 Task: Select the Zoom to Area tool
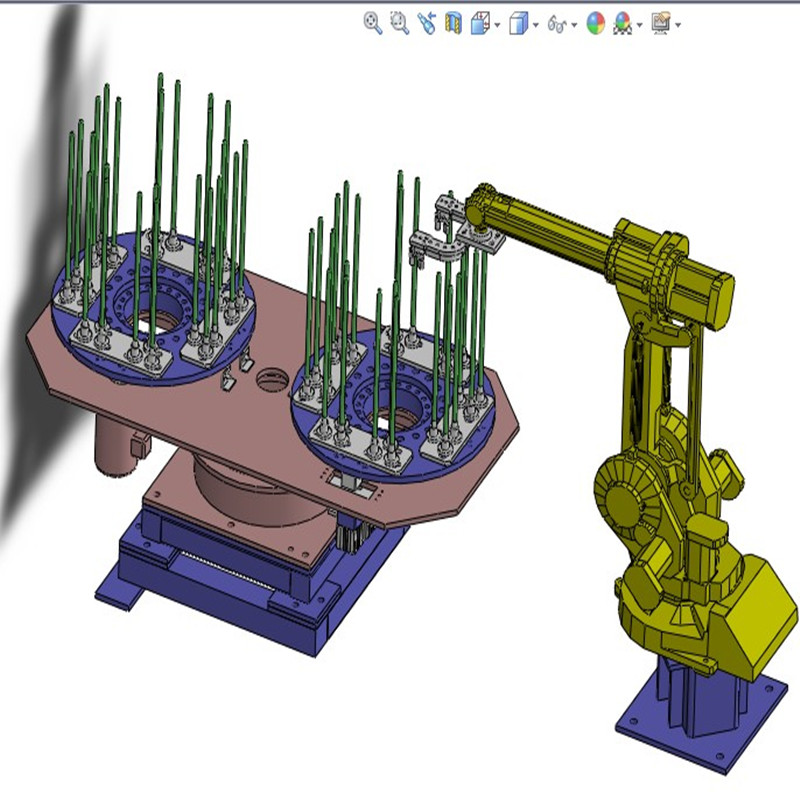[x=399, y=23]
